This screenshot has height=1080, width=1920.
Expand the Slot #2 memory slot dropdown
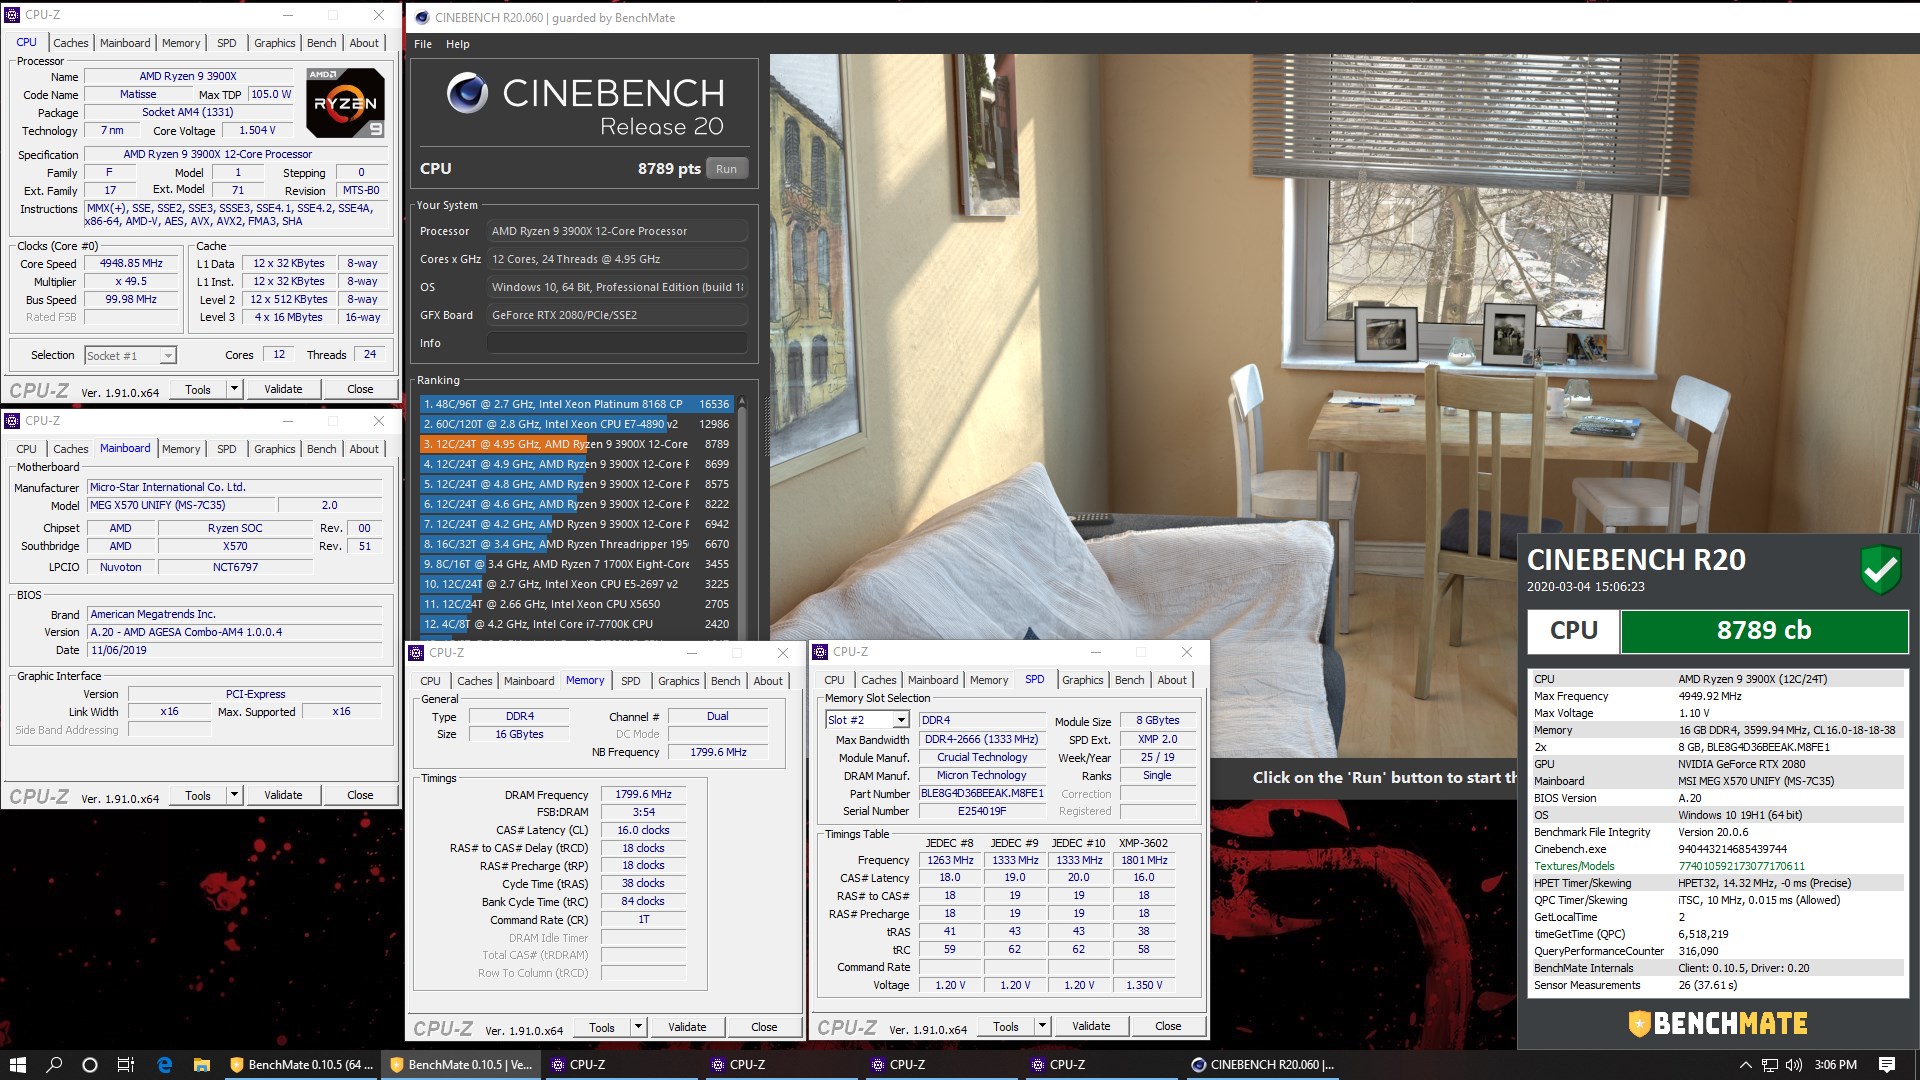(x=901, y=720)
